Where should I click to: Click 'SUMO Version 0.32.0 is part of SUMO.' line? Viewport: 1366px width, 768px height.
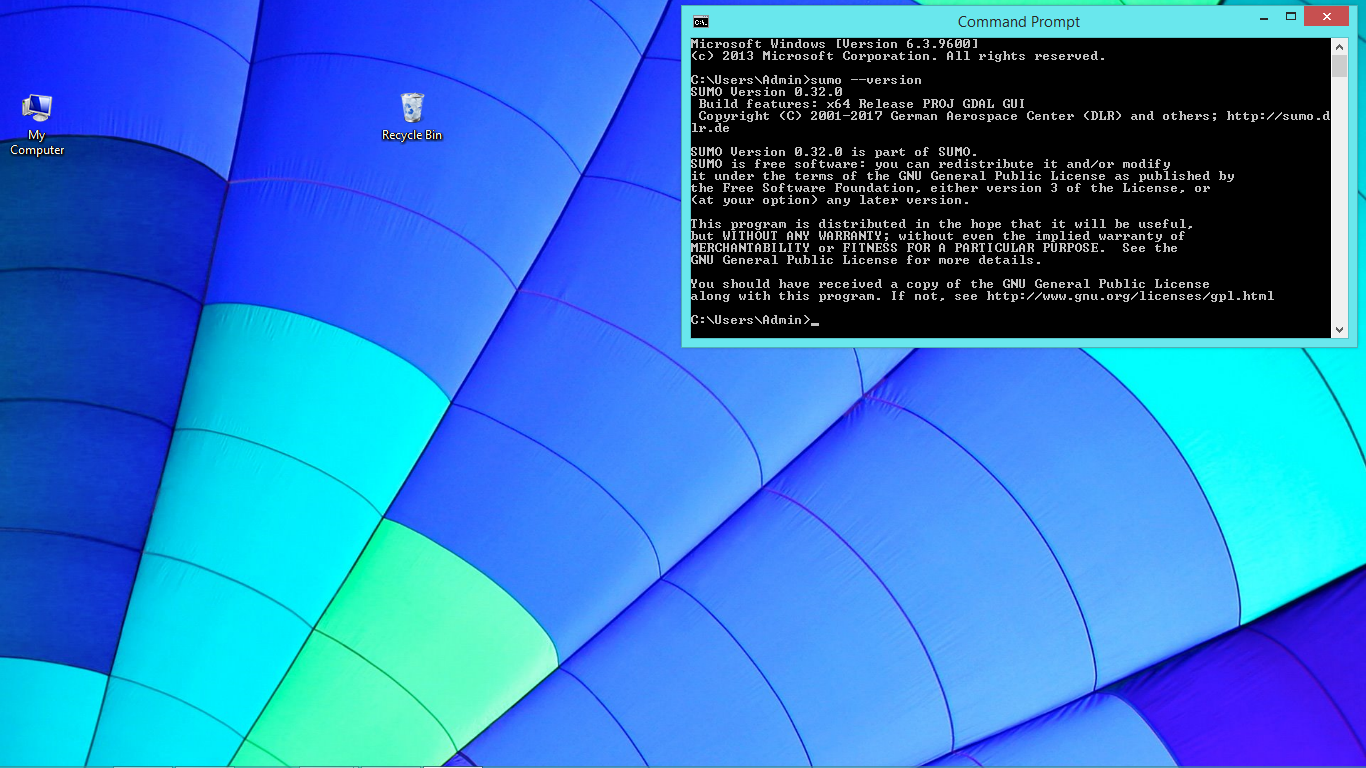click(834, 152)
